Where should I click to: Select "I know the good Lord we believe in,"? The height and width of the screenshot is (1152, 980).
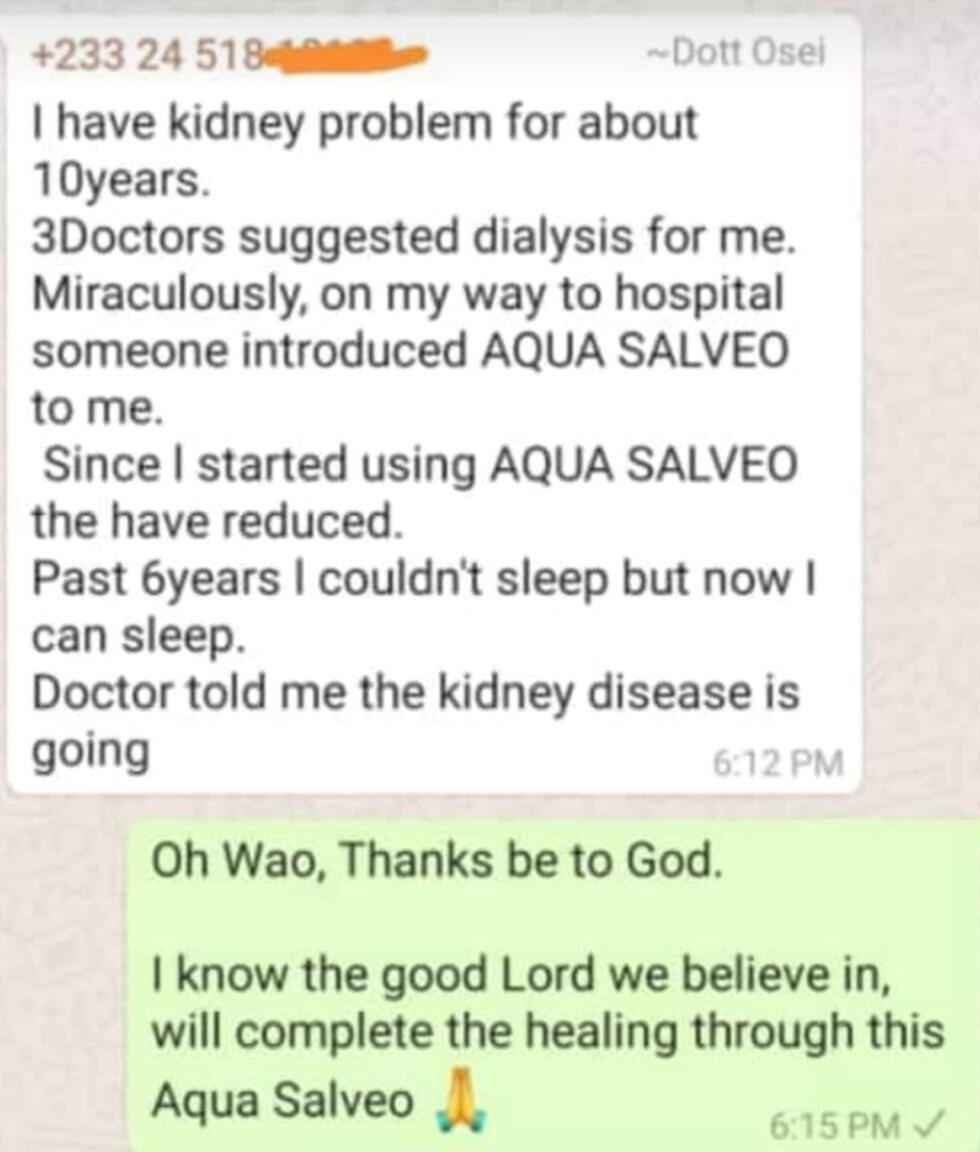(x=521, y=975)
